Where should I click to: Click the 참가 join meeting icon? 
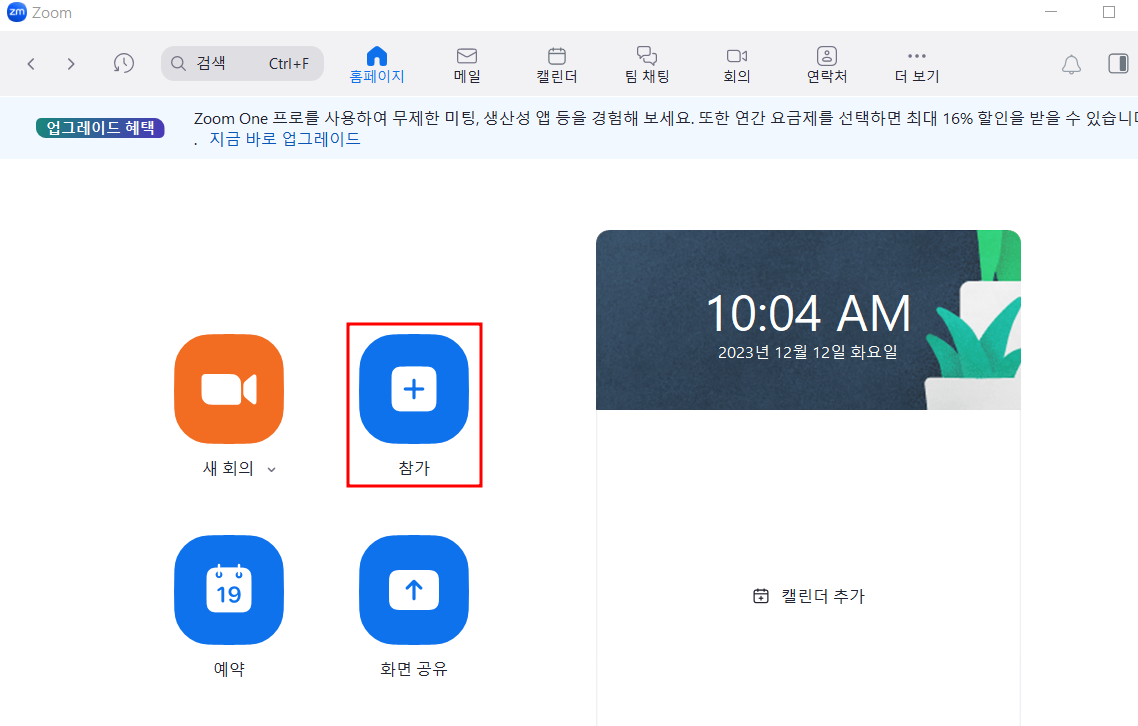tap(414, 389)
